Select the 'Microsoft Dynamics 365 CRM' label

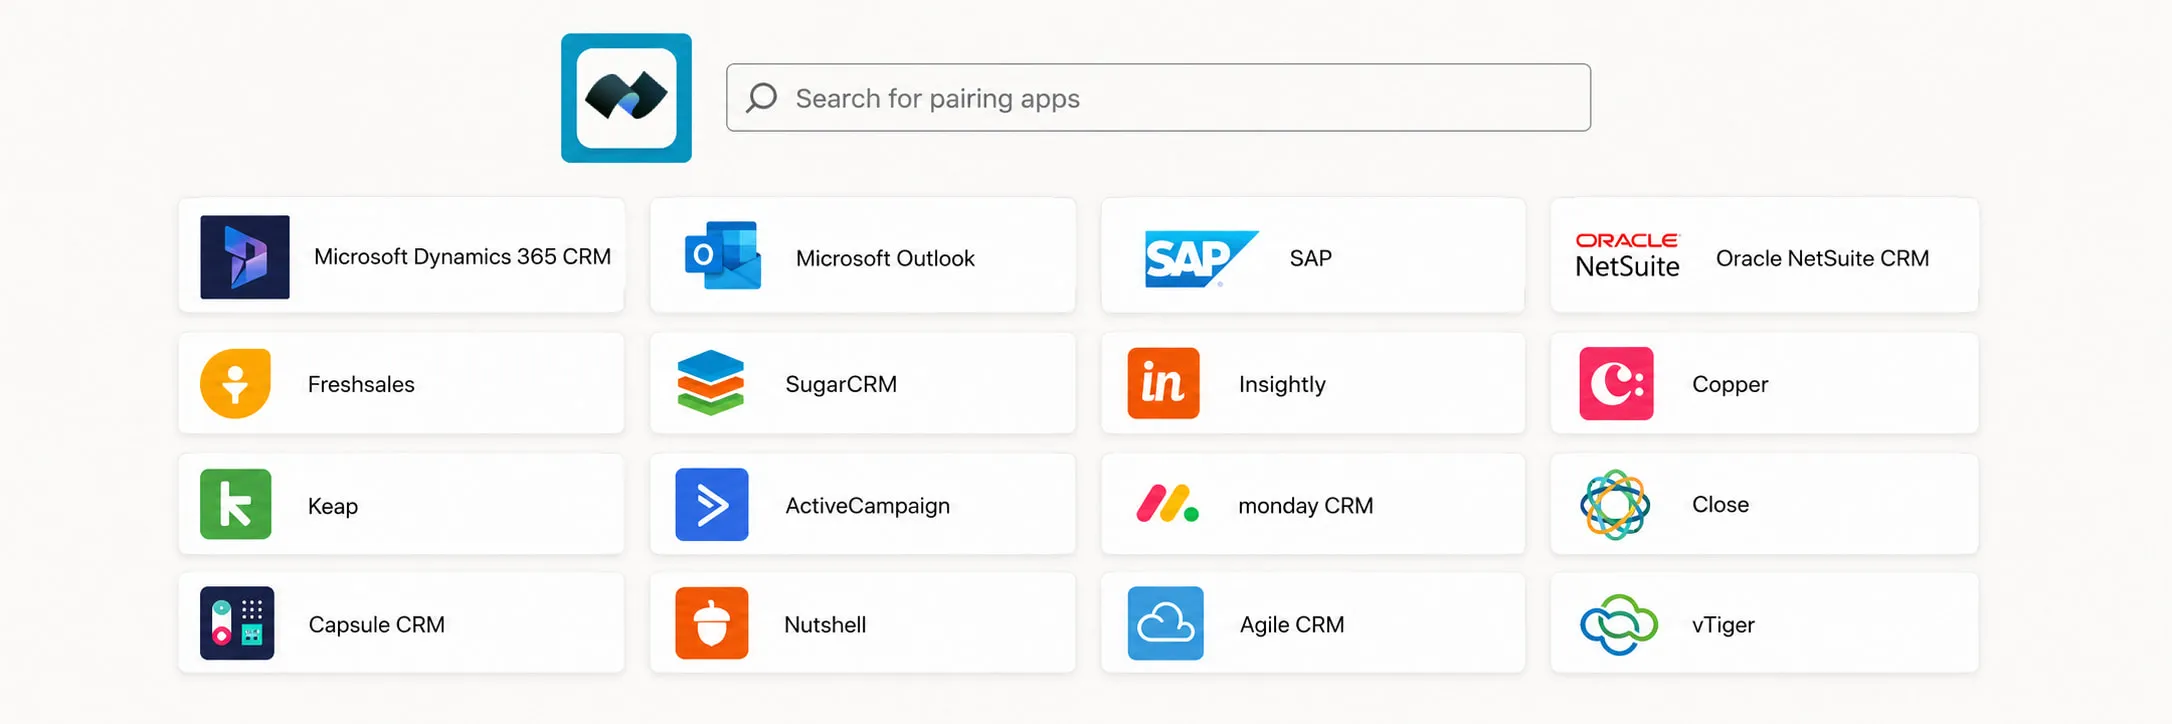pos(462,257)
